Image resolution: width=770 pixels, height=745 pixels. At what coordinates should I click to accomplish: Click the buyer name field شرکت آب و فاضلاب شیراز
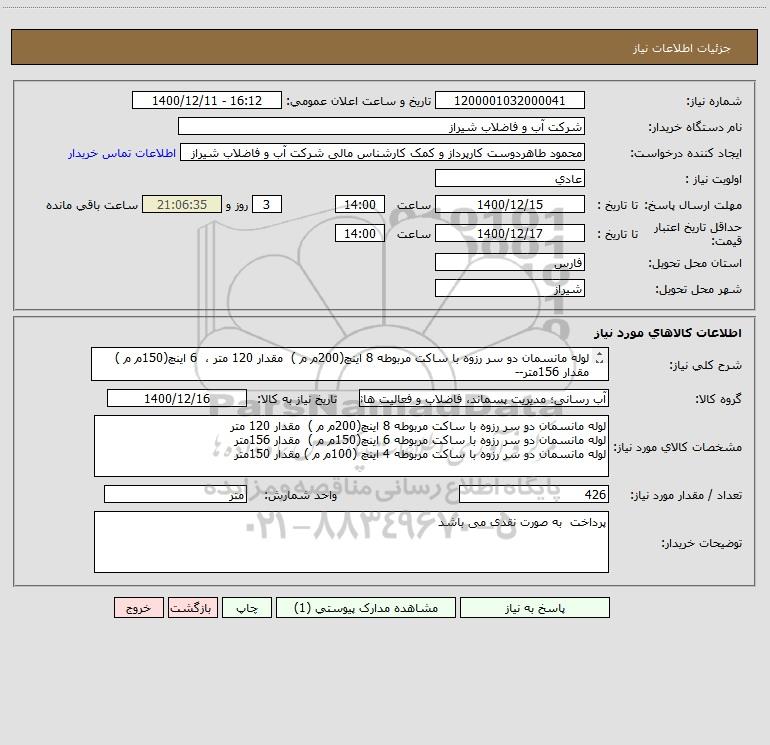pyautogui.click(x=381, y=126)
